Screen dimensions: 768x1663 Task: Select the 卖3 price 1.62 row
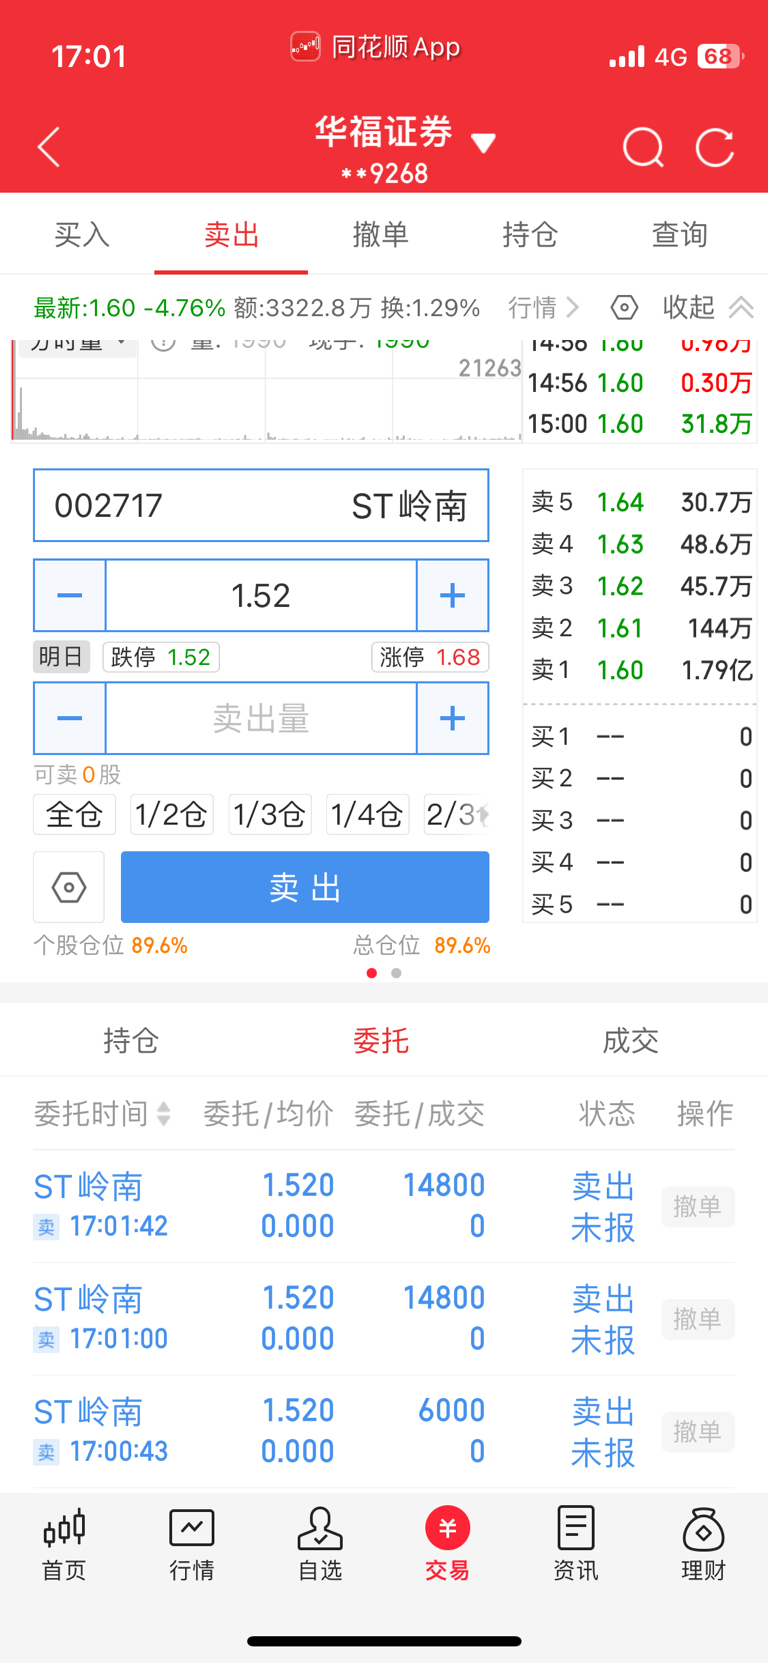pyautogui.click(x=640, y=586)
